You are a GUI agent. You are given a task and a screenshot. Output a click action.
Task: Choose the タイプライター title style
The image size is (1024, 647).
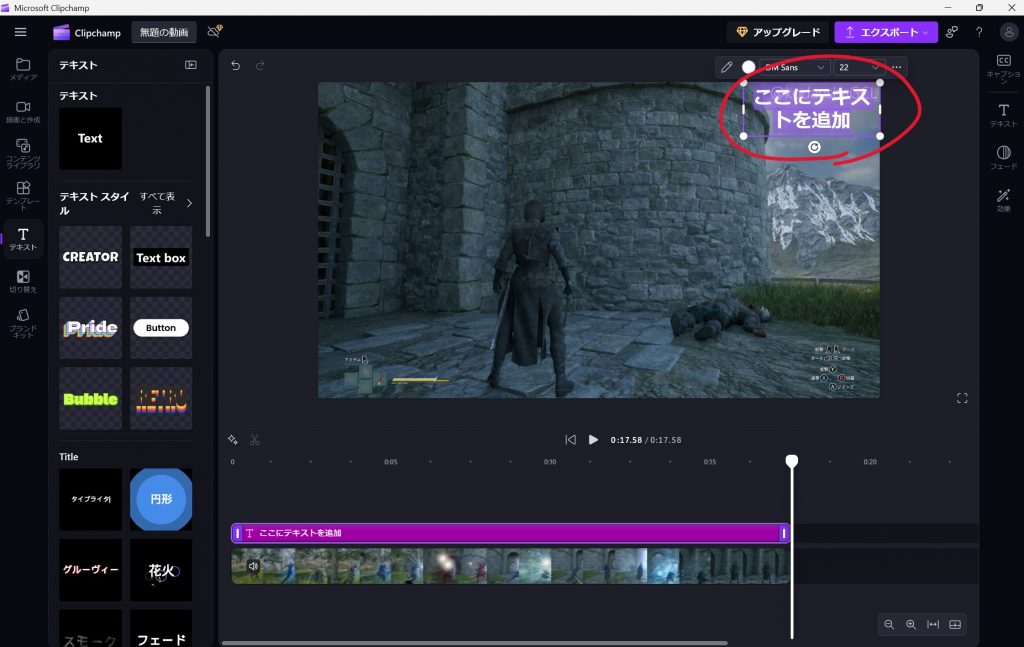pyautogui.click(x=90, y=499)
